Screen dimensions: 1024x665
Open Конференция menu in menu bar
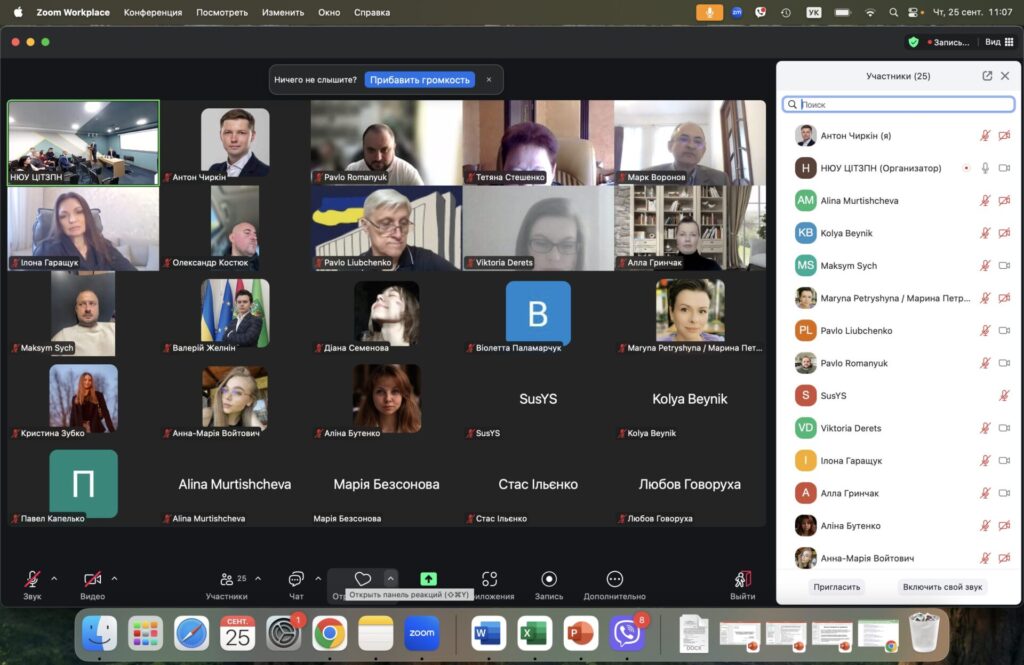tap(153, 12)
